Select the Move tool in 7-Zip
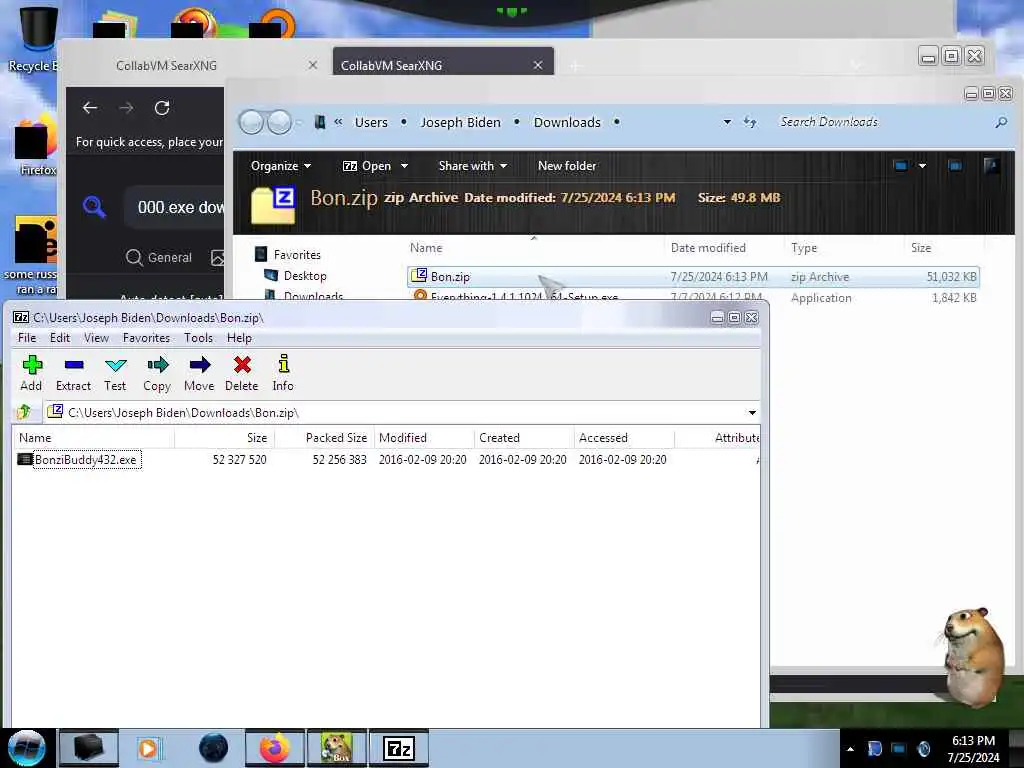 (x=199, y=374)
